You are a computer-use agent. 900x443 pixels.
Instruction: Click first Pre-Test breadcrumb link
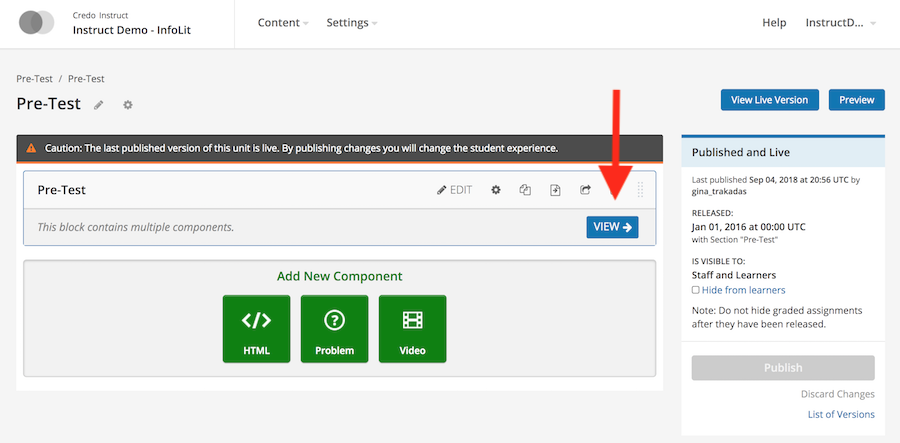click(x=34, y=79)
